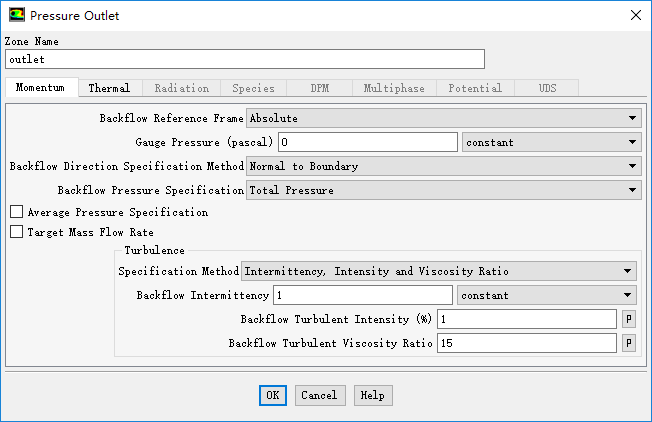Expand turbulence Specification Method dropdown

[x=439, y=271]
